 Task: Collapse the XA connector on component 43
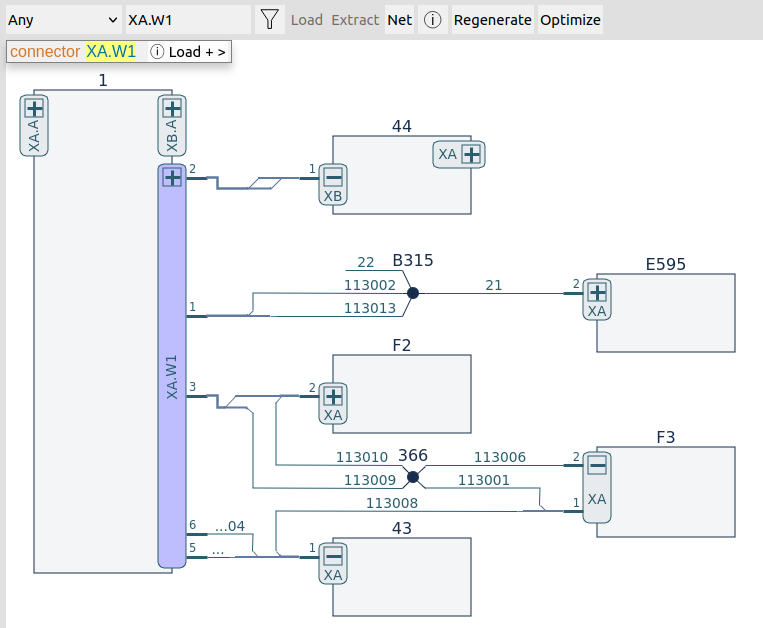[x=333, y=556]
